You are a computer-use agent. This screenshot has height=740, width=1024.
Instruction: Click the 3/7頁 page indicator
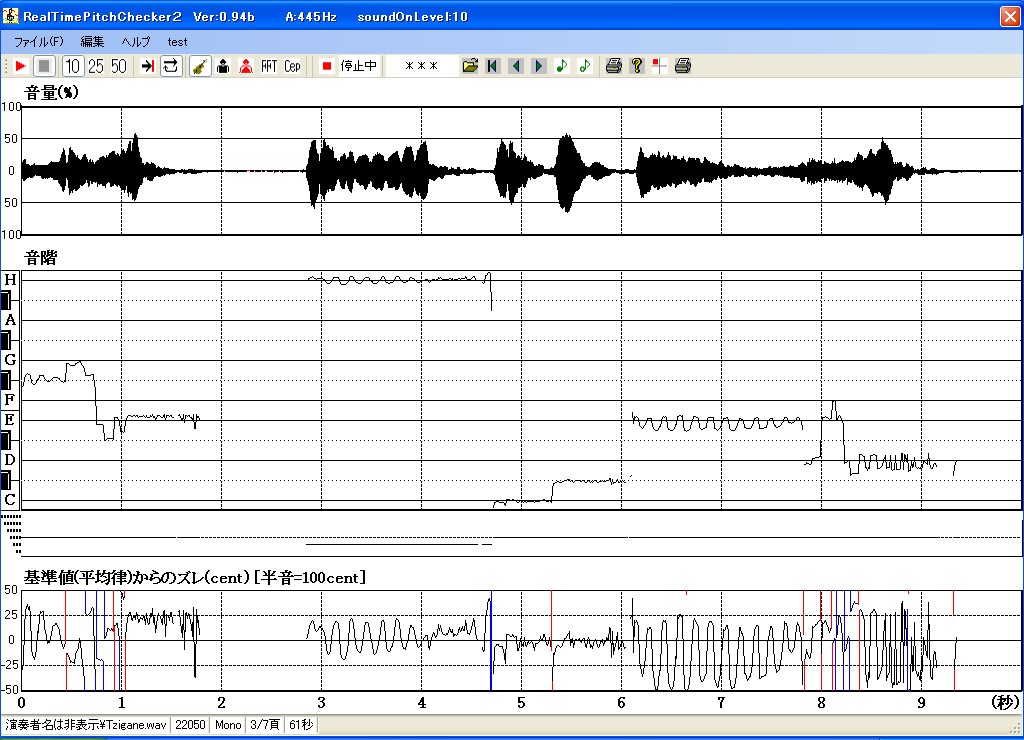coord(265,724)
